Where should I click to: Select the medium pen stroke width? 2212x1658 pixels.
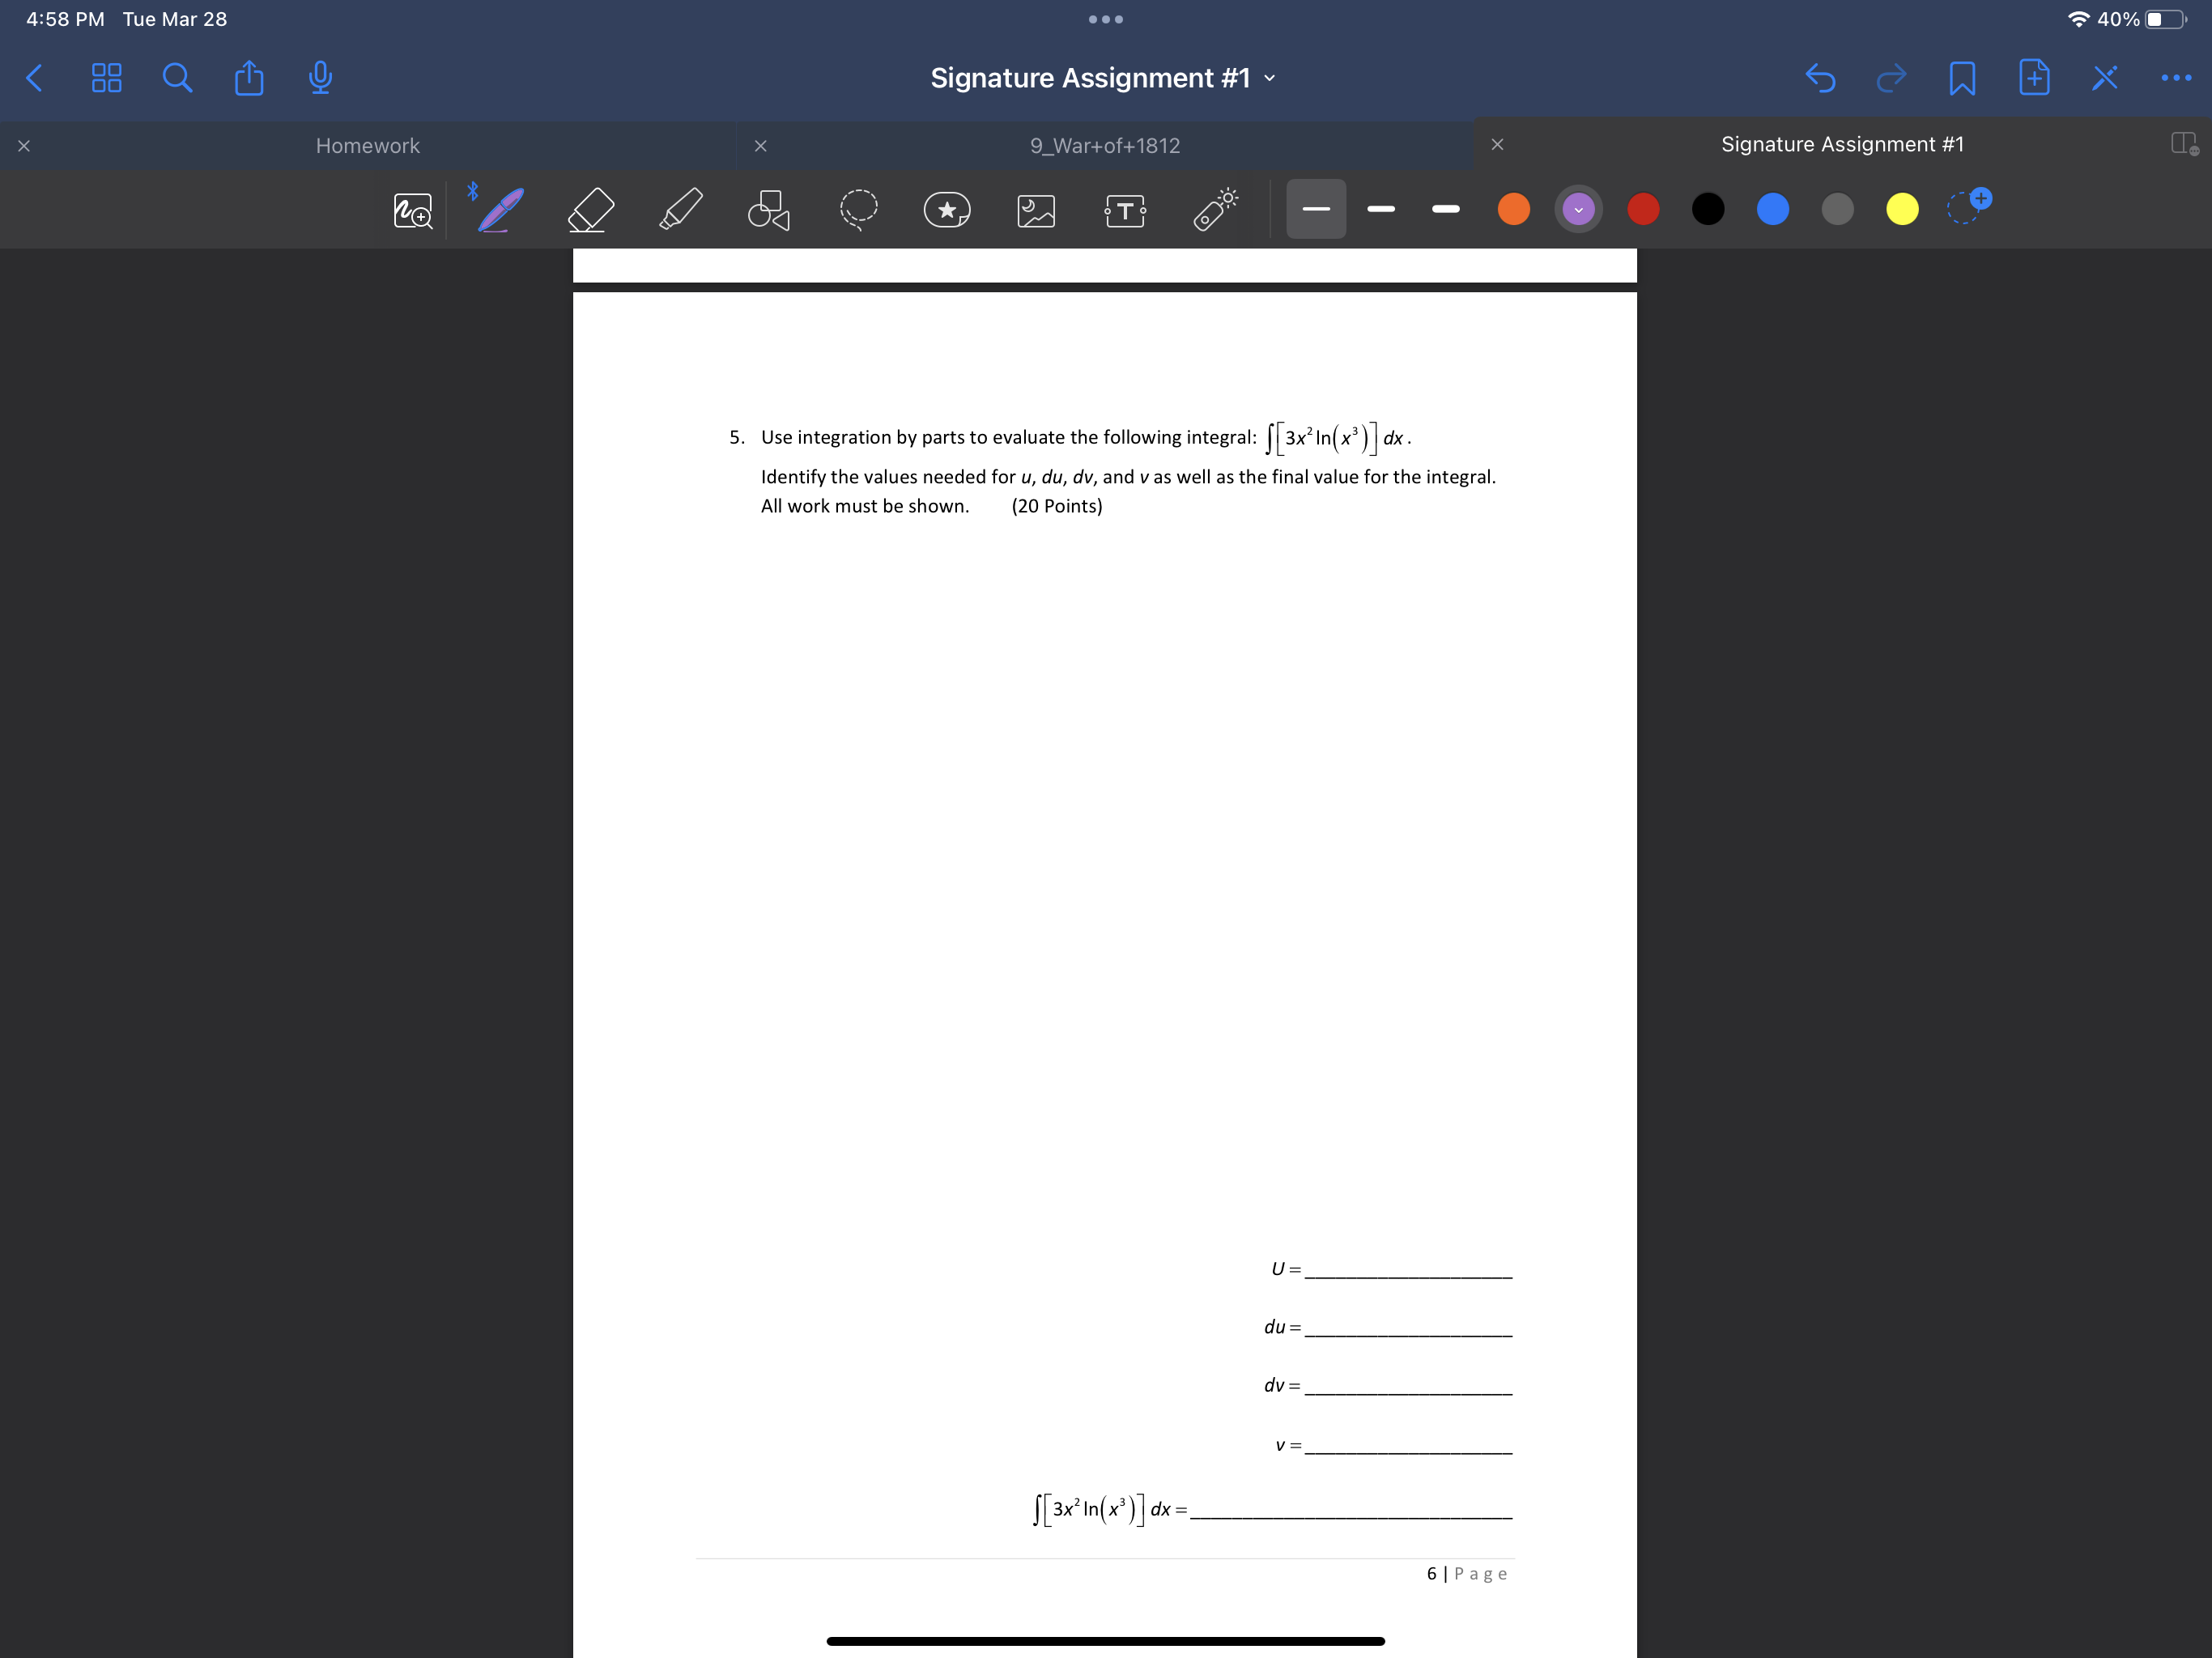tap(1381, 209)
